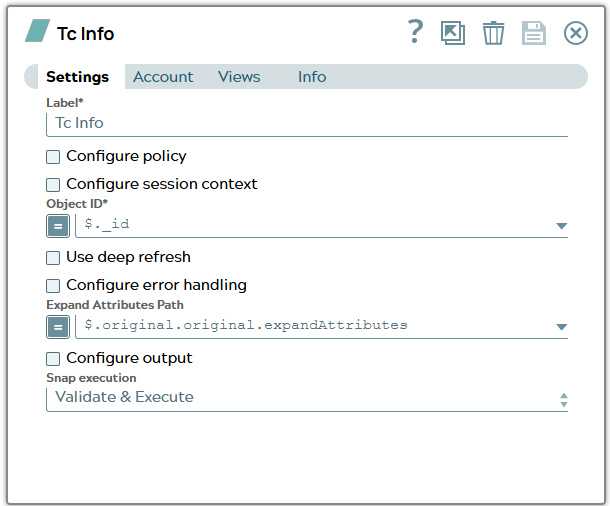The height and width of the screenshot is (506, 610).
Task: Click the Label input field
Action: [x=307, y=124]
